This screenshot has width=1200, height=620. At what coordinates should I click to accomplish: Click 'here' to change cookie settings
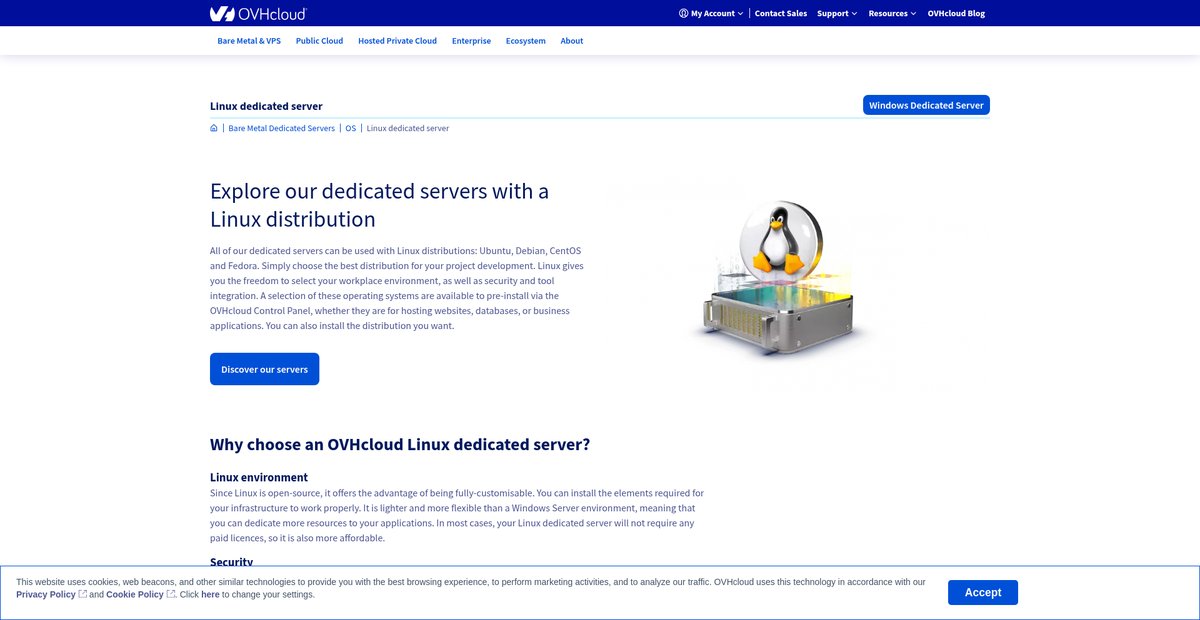[x=210, y=594]
